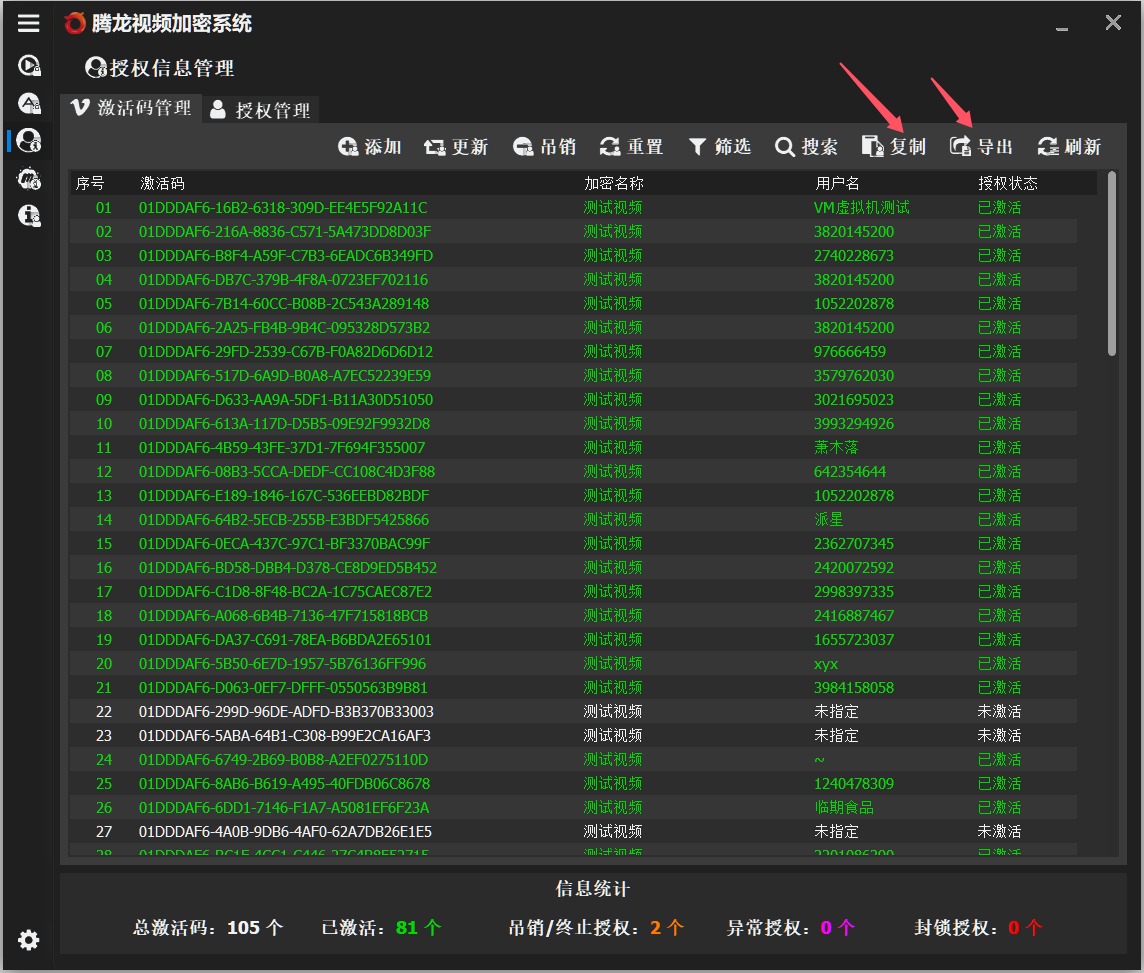This screenshot has width=1144, height=973.
Task: Click the 刷新 refresh toolbar button
Action: click(x=1069, y=147)
